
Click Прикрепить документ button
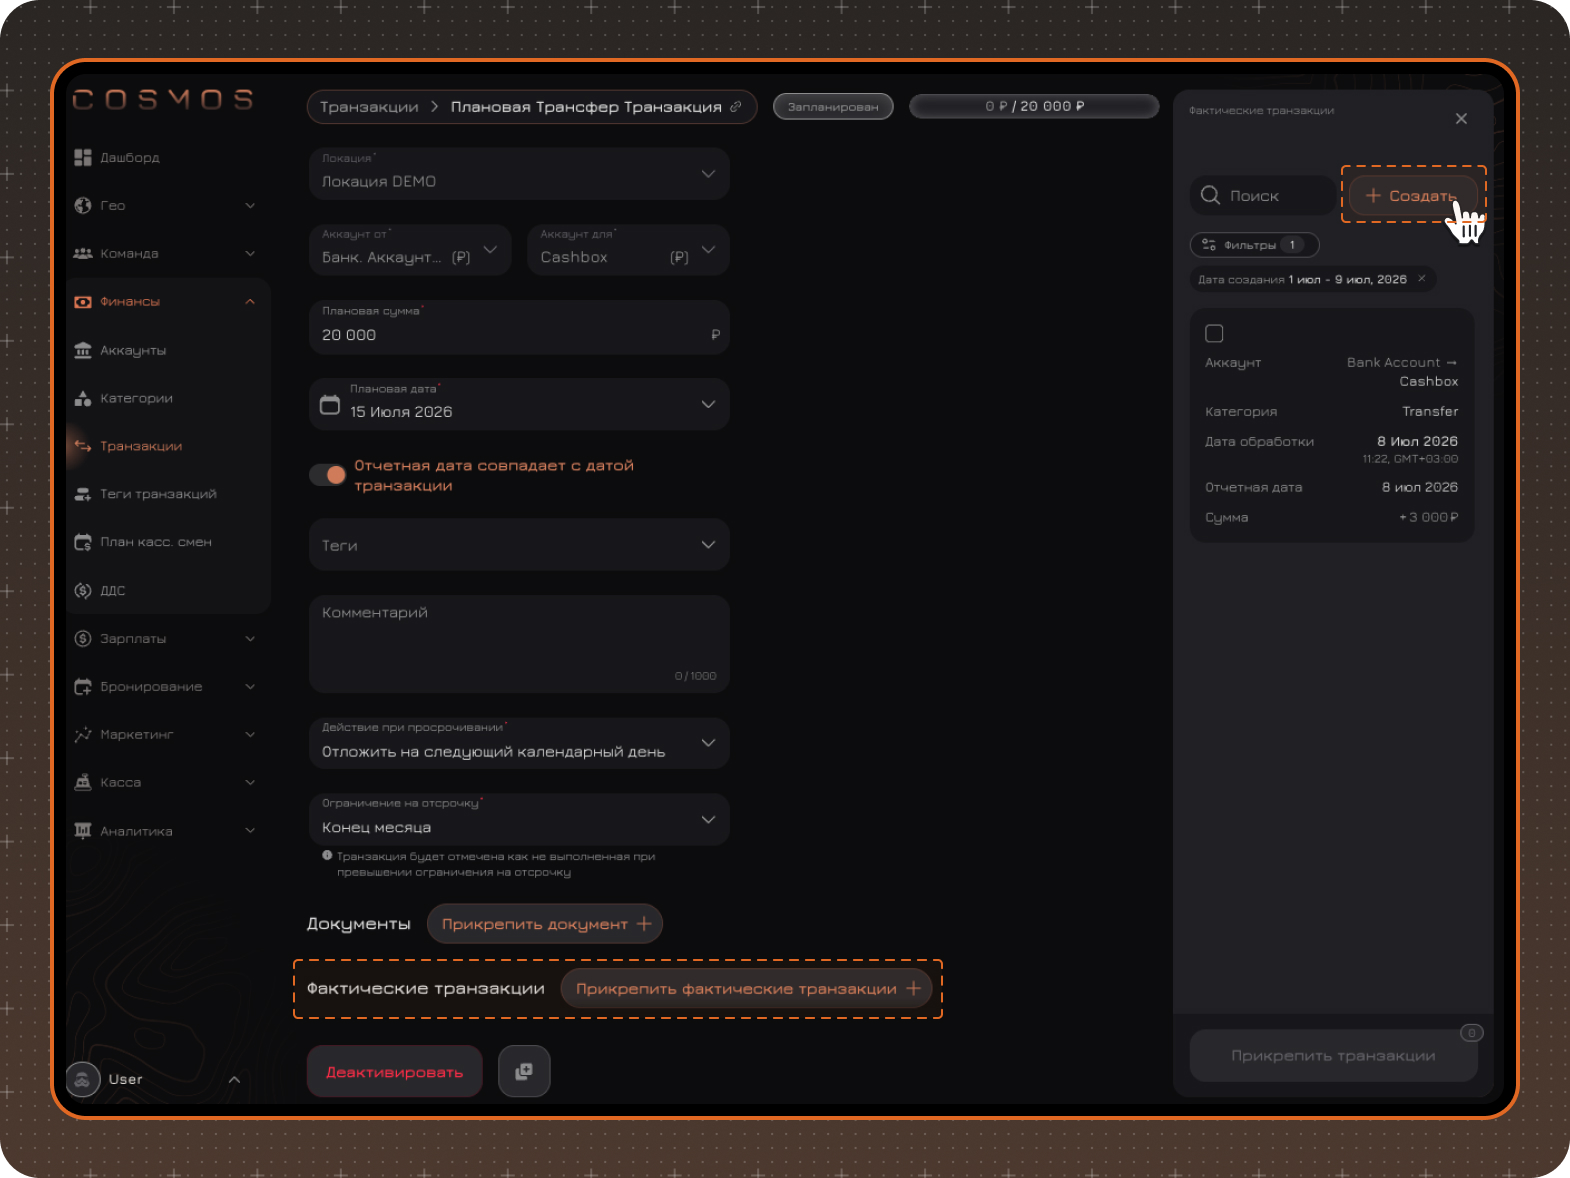545,923
